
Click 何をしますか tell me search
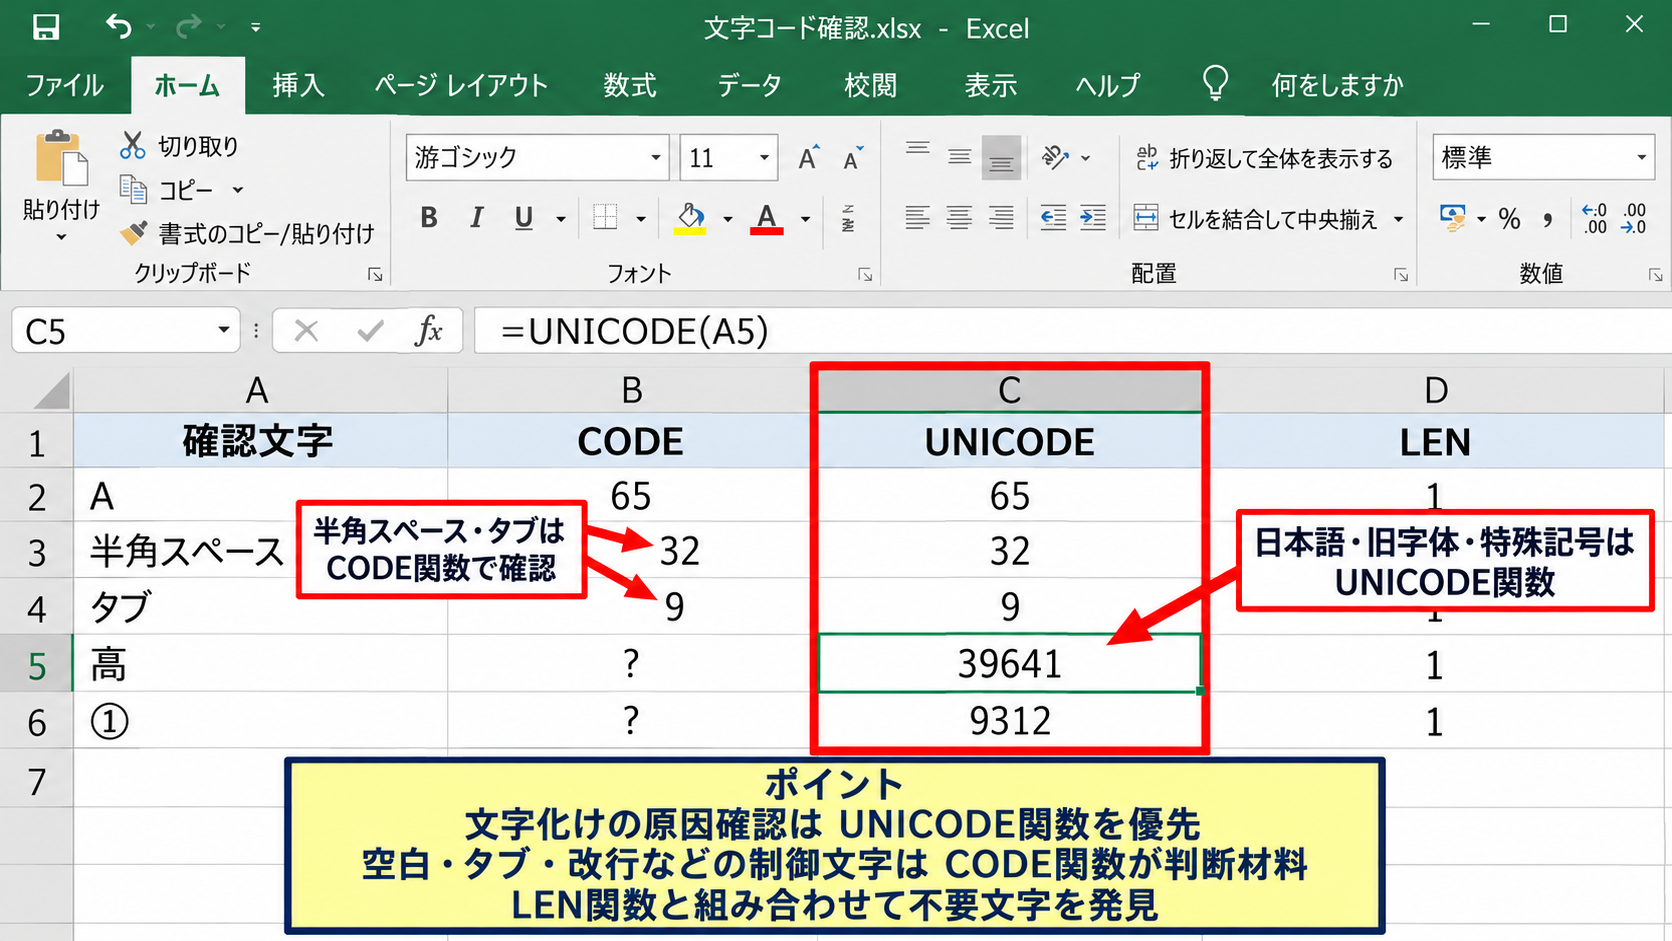pos(1337,85)
